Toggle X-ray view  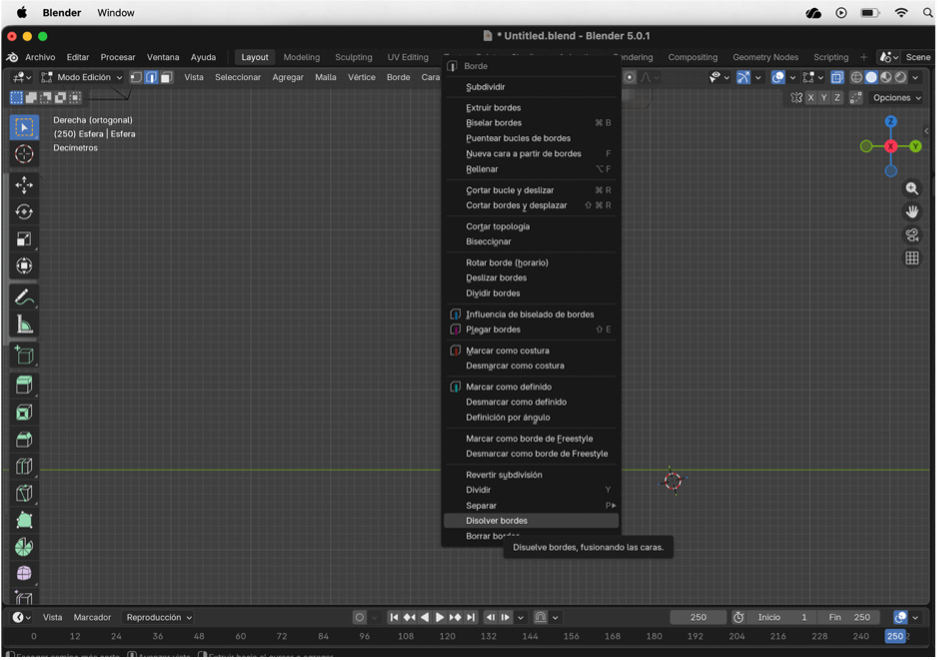pos(837,77)
